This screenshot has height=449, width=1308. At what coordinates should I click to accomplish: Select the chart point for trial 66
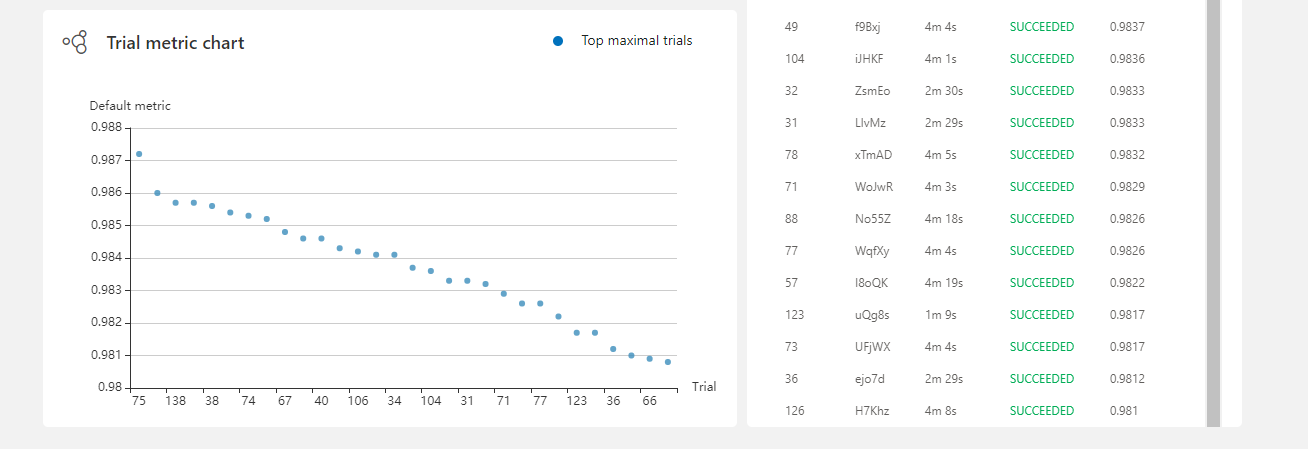click(650, 359)
